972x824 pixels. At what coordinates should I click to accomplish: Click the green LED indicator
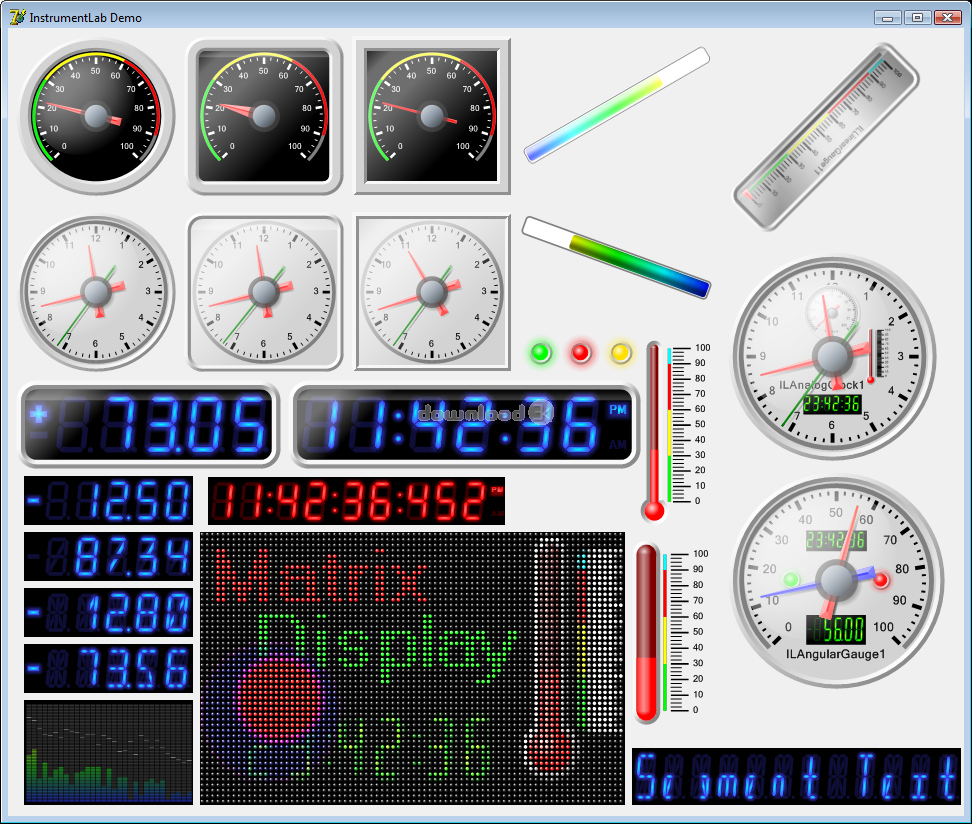point(541,353)
